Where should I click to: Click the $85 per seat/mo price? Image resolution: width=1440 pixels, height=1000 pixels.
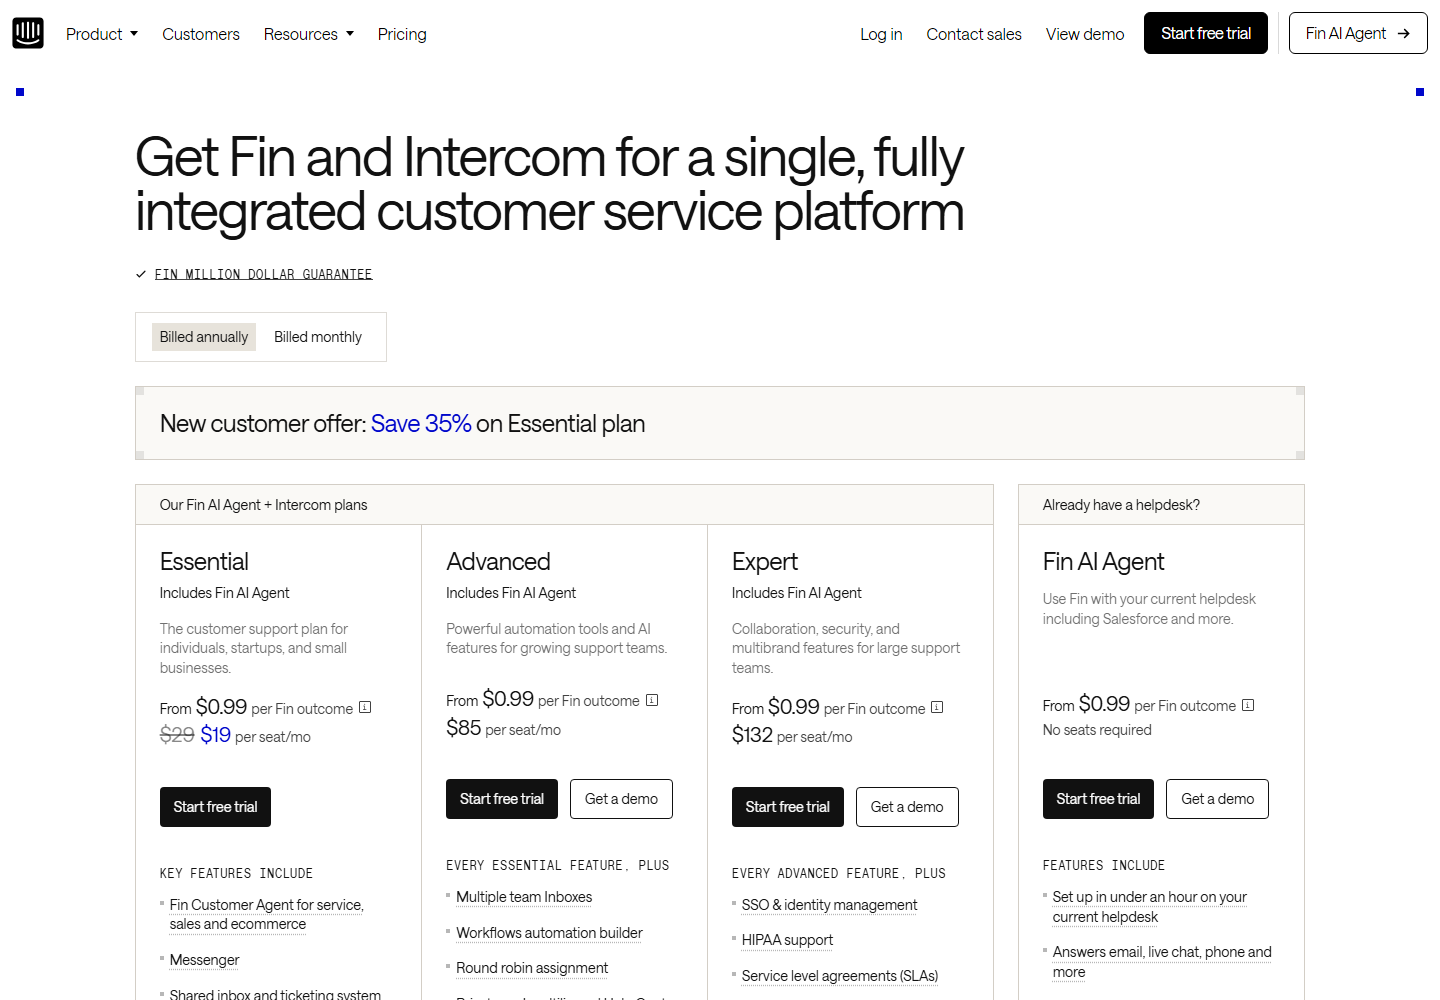[x=503, y=728]
